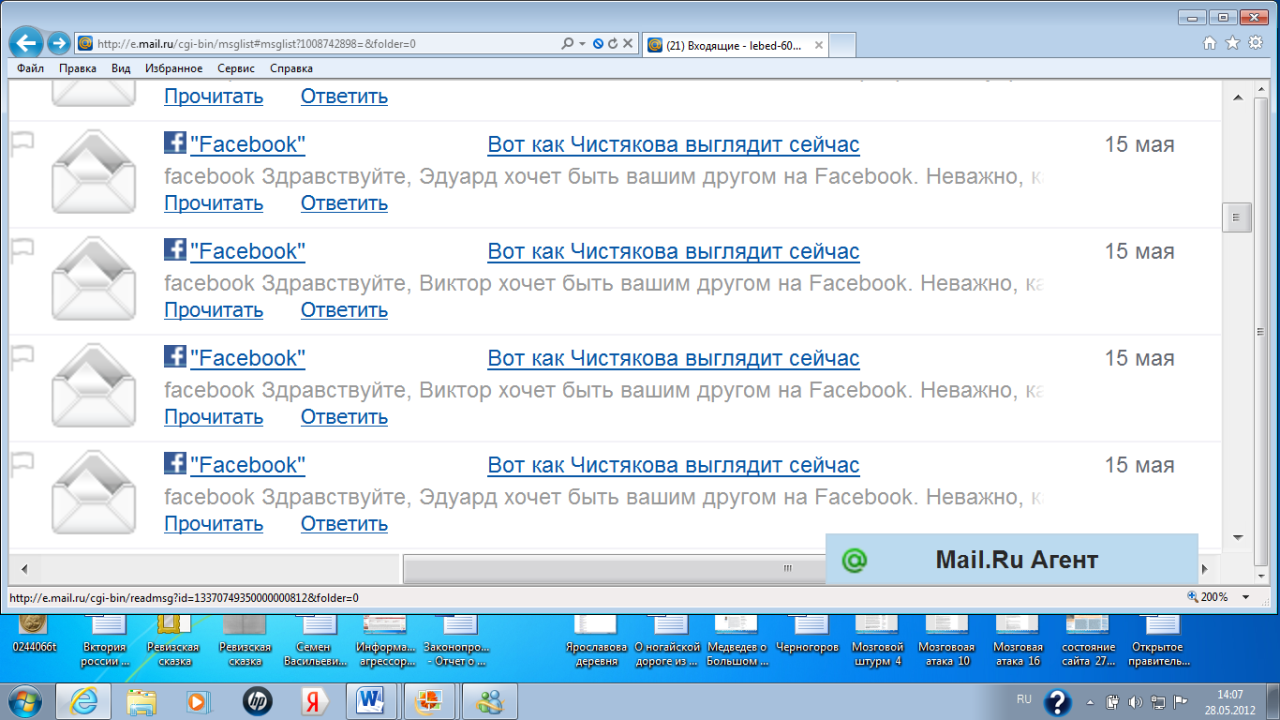Click the vertical scrollbar up arrow
This screenshot has height=720, width=1280.
tap(1236, 96)
